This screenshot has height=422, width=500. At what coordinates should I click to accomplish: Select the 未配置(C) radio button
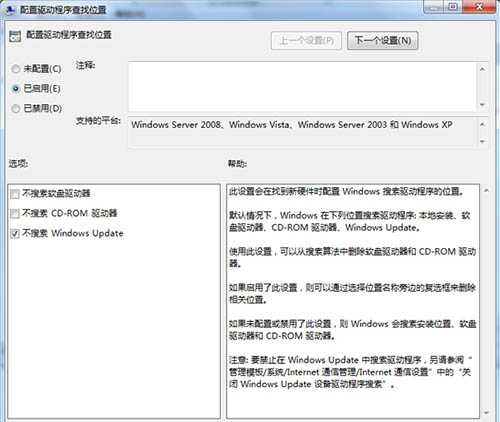point(16,69)
